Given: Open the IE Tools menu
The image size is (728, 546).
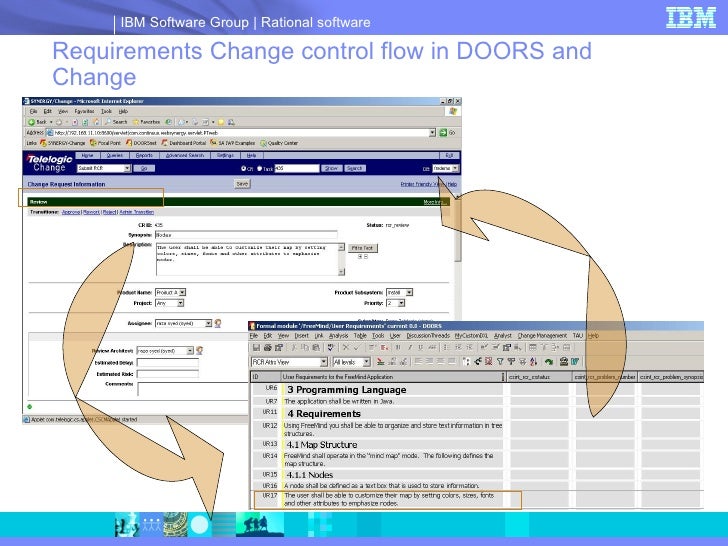Looking at the screenshot, I should [x=106, y=111].
